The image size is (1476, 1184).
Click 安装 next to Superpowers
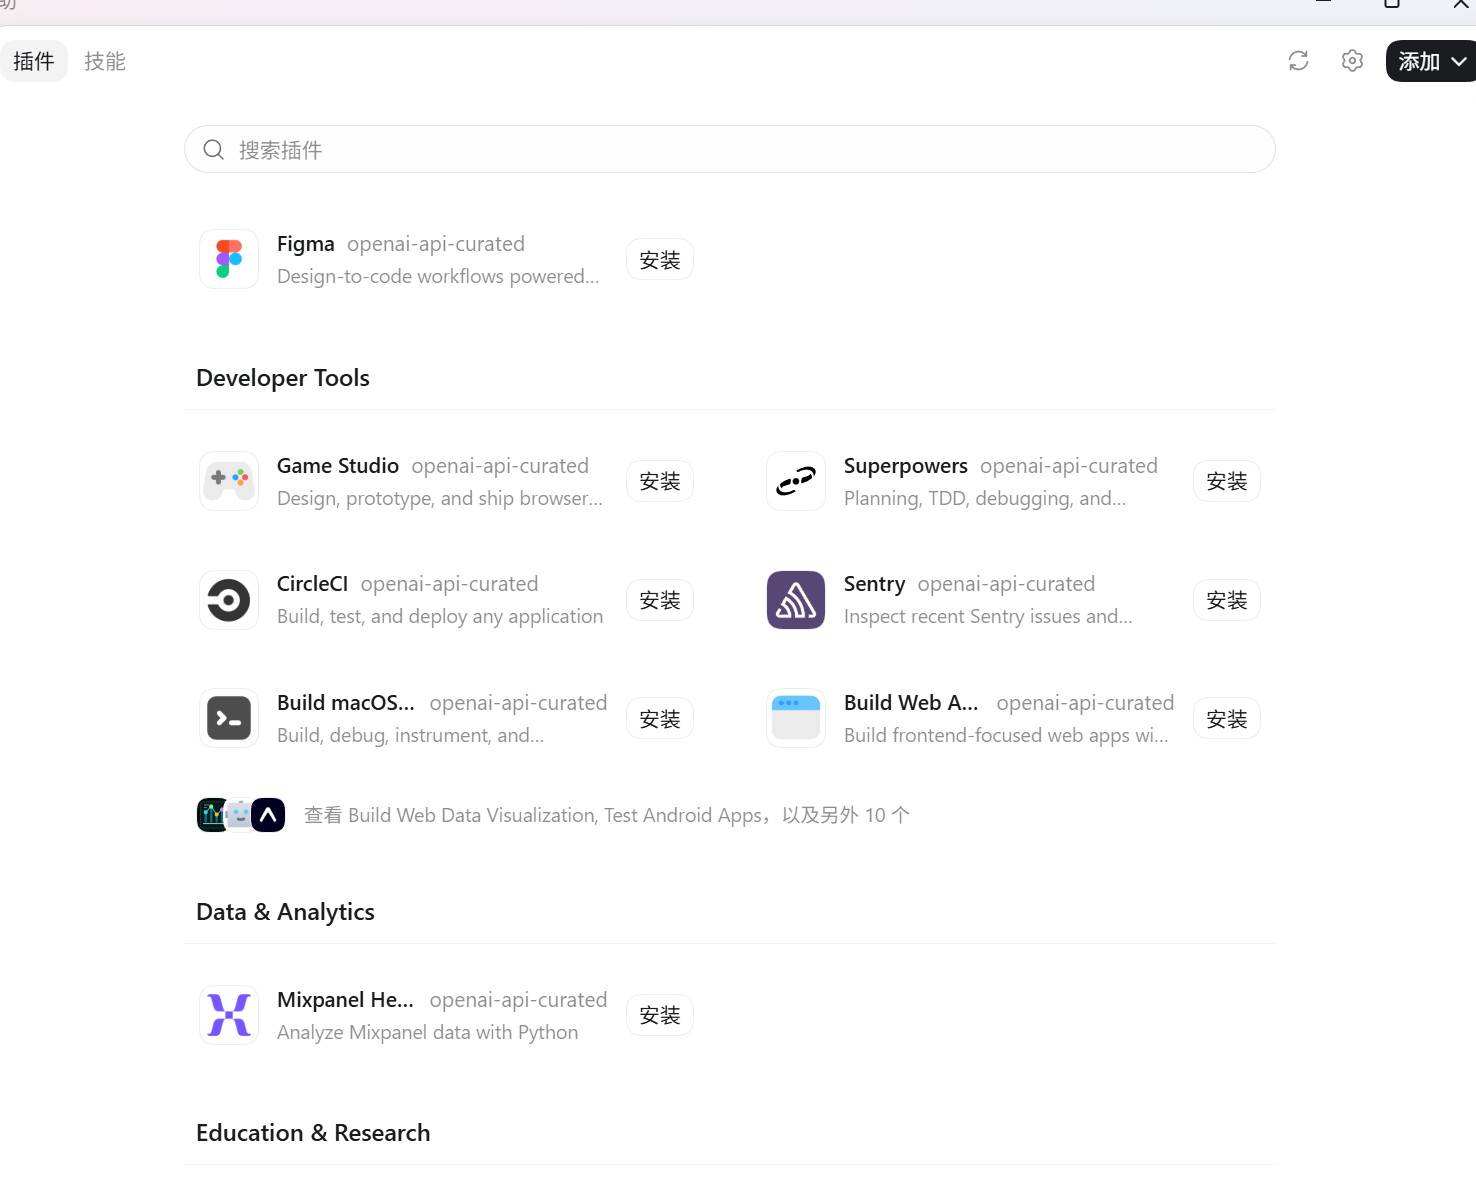tap(1227, 481)
